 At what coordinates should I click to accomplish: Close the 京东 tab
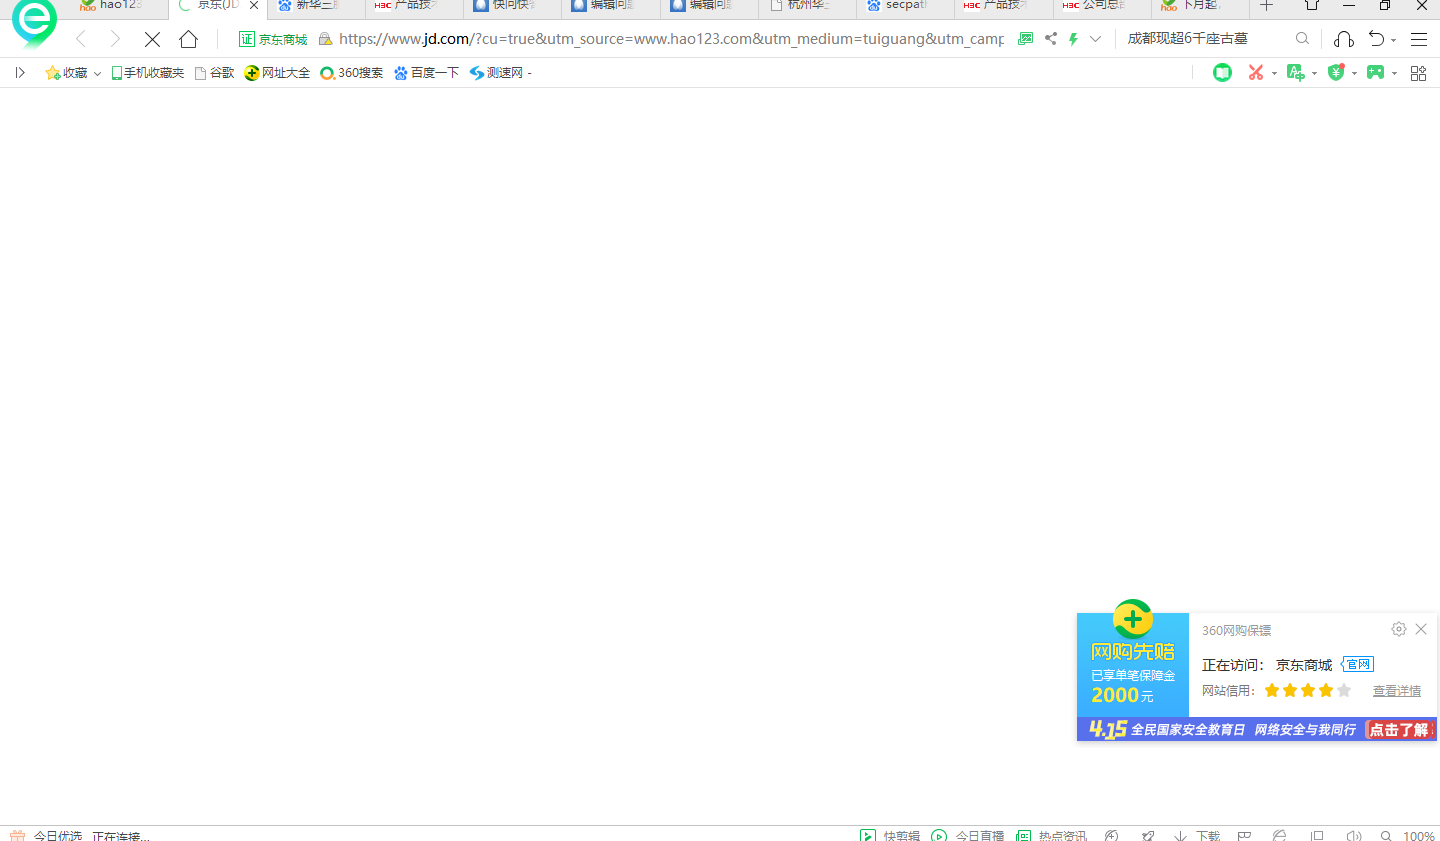[x=254, y=6]
